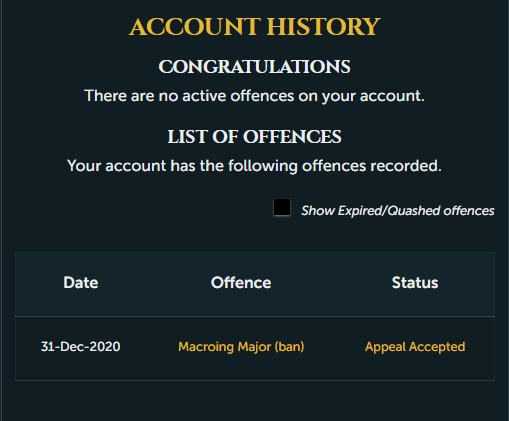Click the word 'recorded' in offences description

(x=406, y=166)
